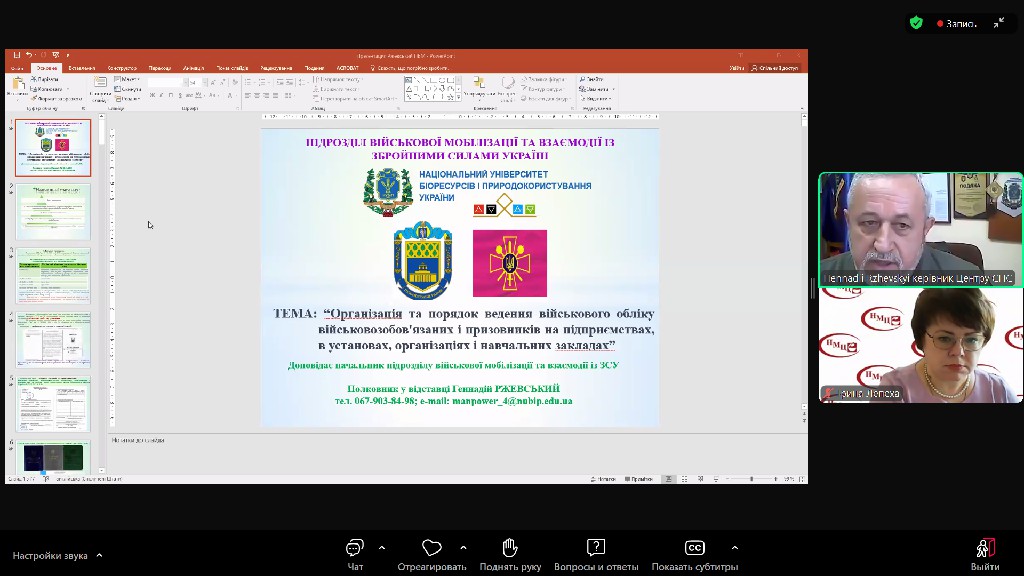Click the green encryption shield icon

[x=916, y=23]
